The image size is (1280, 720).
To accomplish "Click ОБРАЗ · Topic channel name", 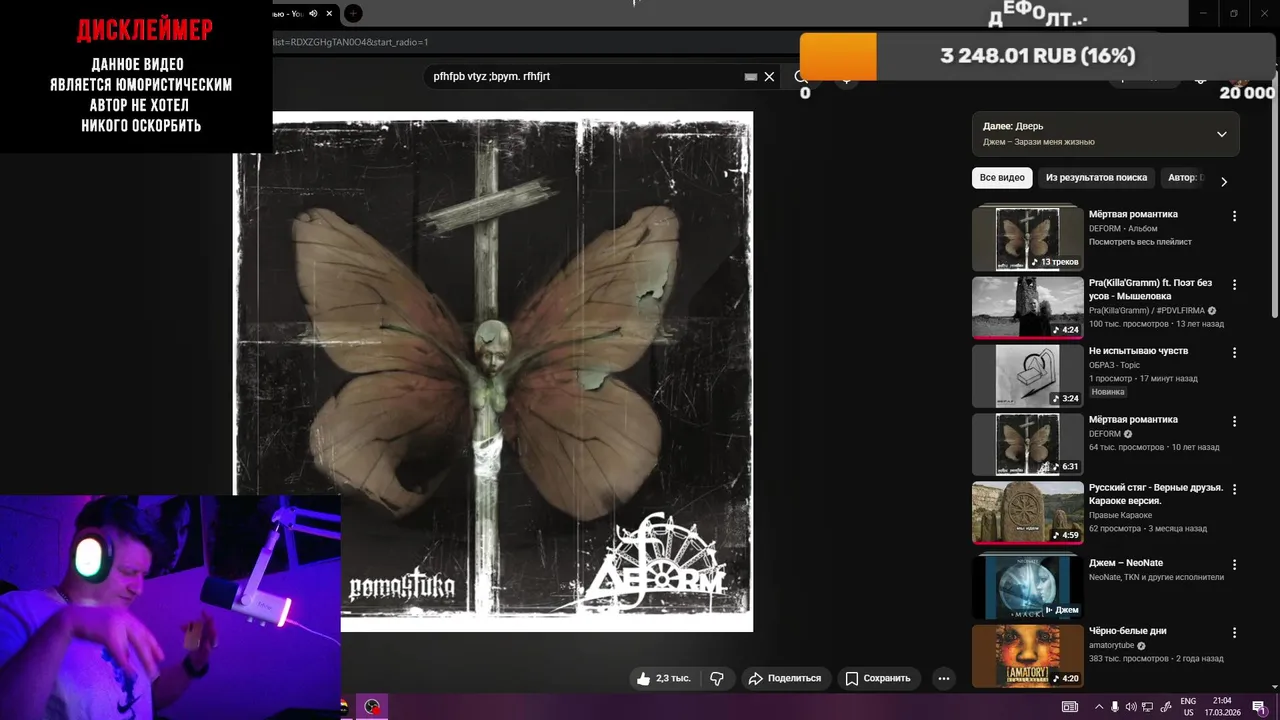I will coord(1114,365).
